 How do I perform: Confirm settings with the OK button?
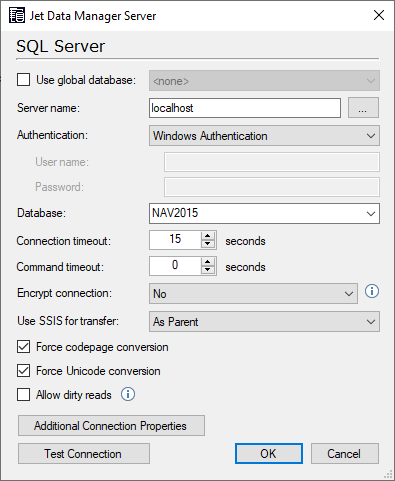click(x=269, y=454)
